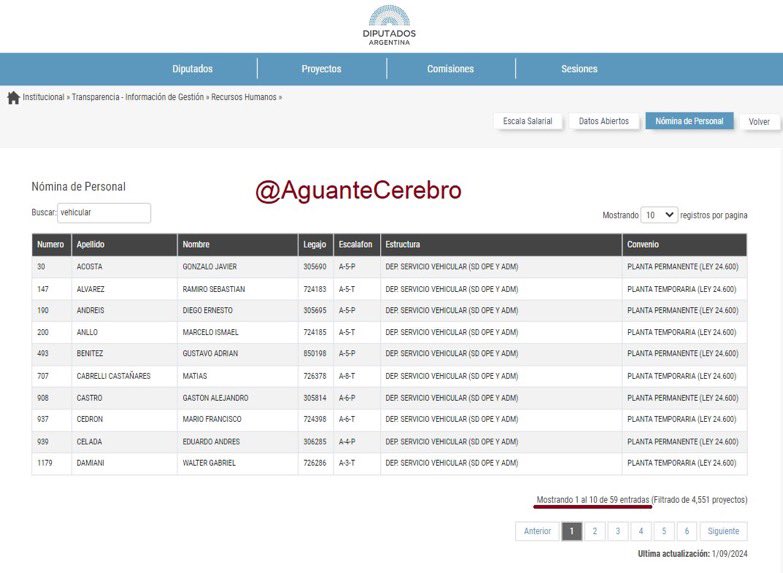Screen dimensions: 783x573
Task: Sort table by Apellido column
Action: pos(124,244)
